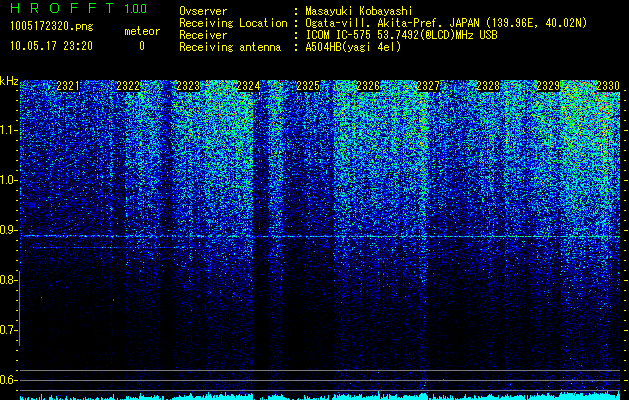The width and height of the screenshot is (629, 400).
Task: Click the meteor count value 0
Action: pos(142,46)
